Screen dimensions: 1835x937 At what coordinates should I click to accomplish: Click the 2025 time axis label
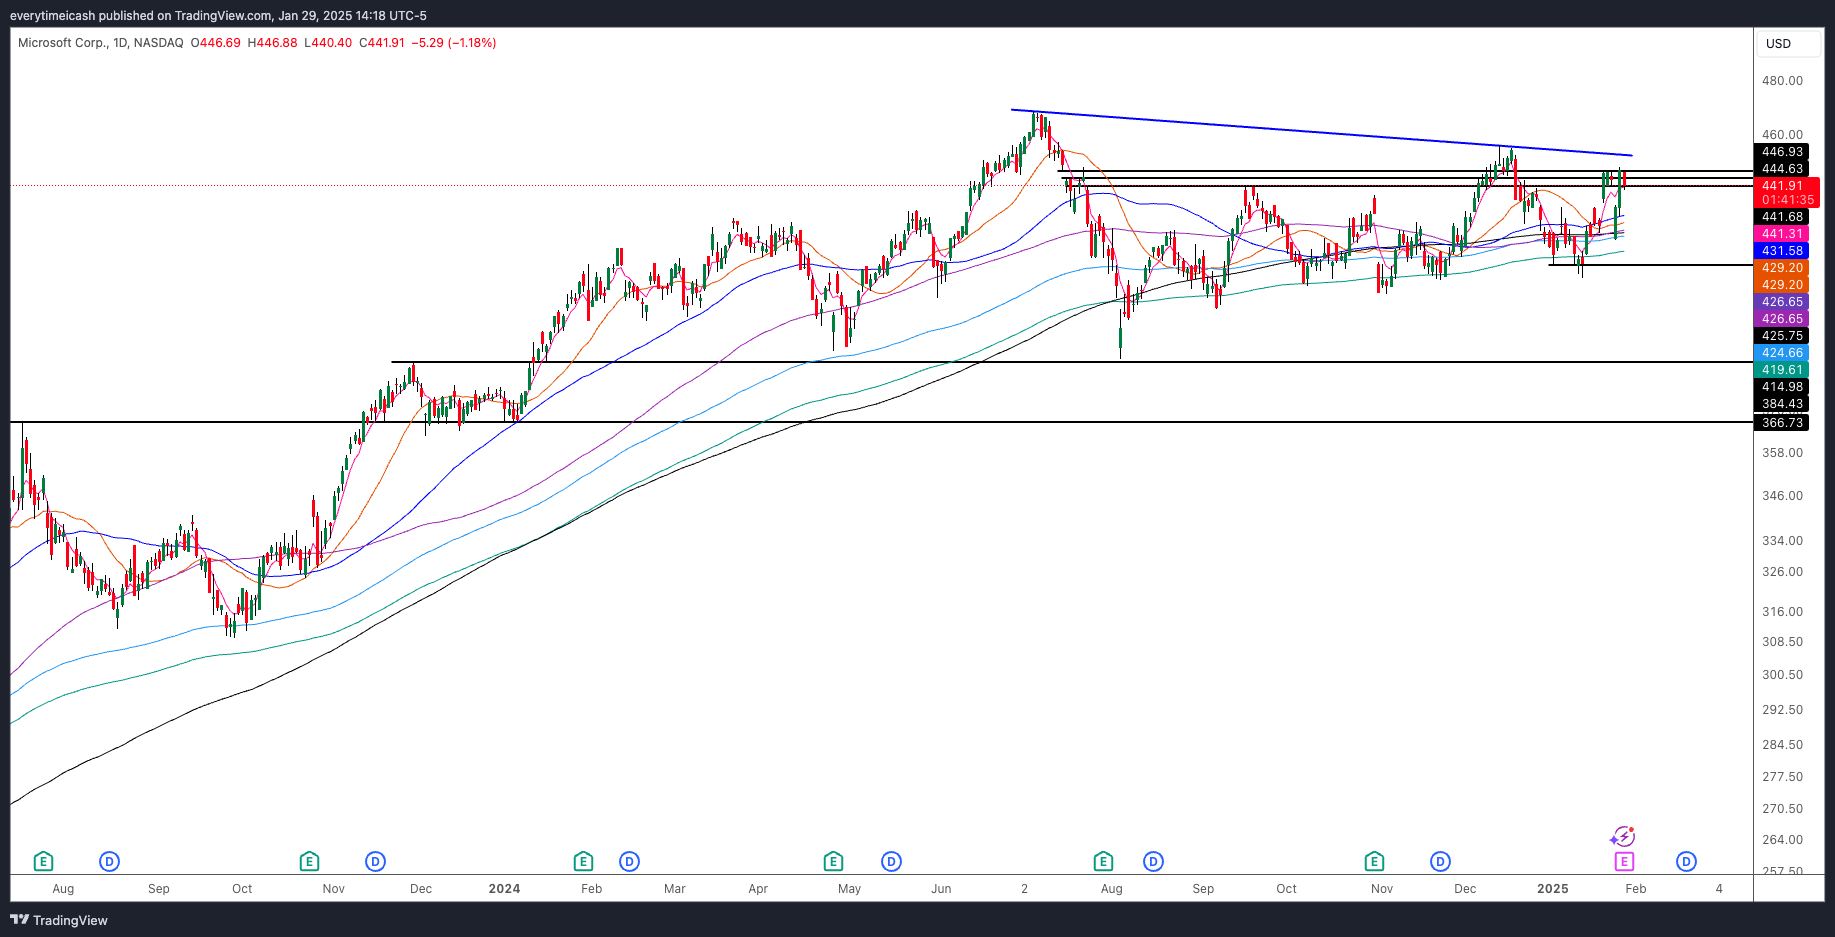(1552, 889)
